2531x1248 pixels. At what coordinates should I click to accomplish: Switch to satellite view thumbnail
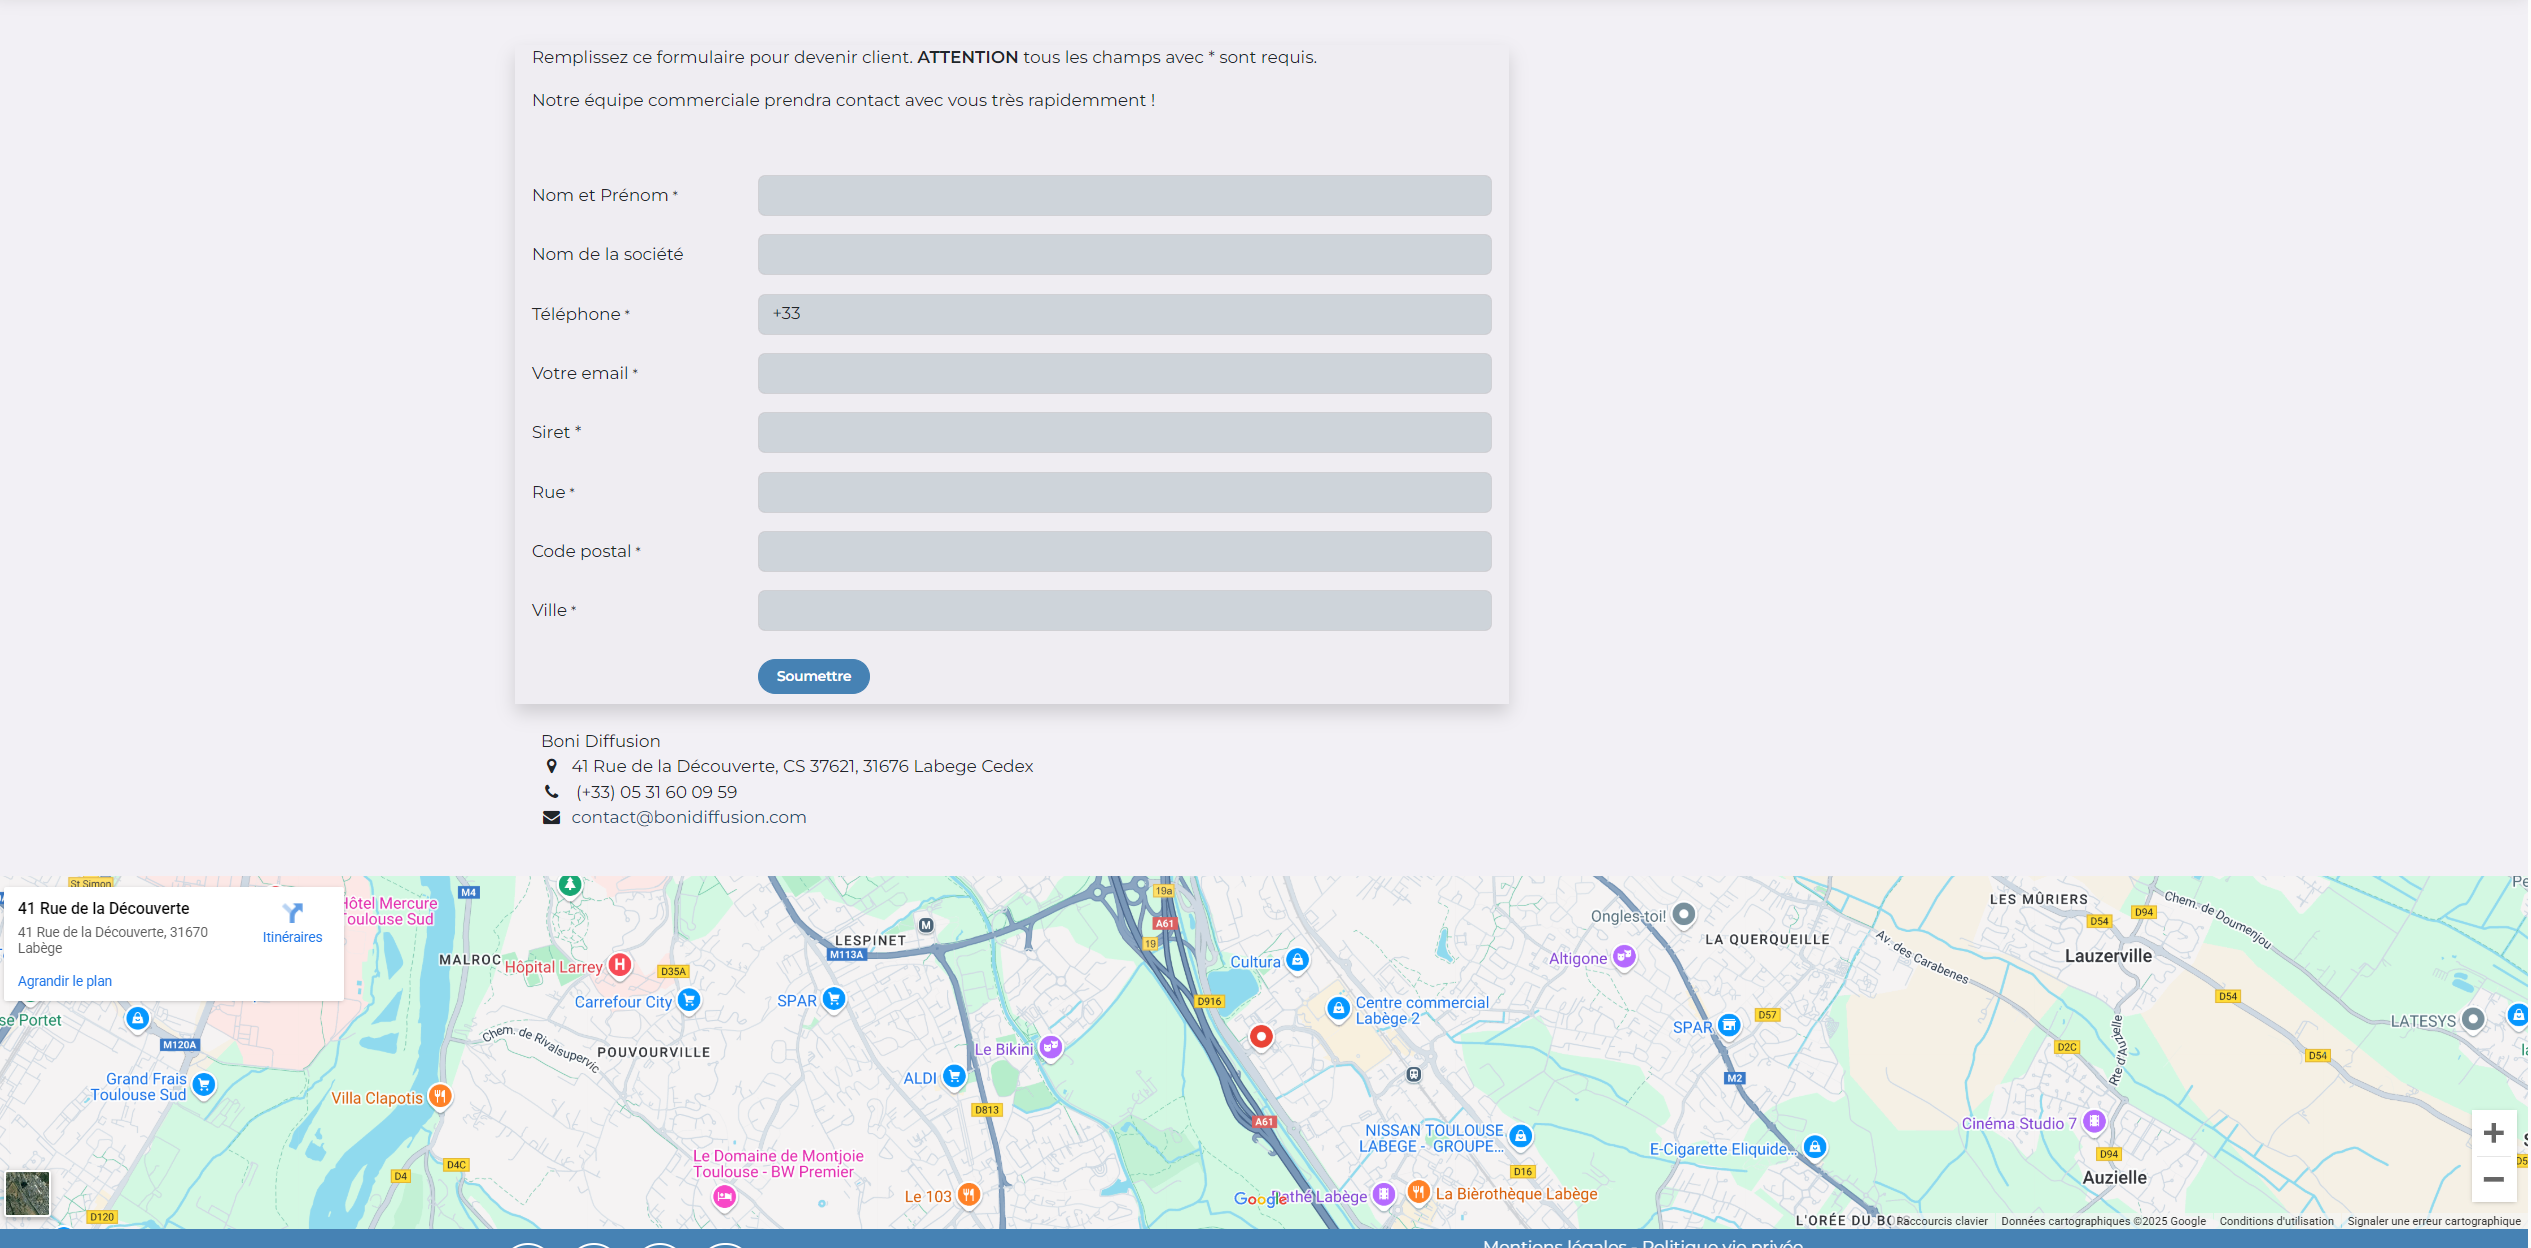28,1193
